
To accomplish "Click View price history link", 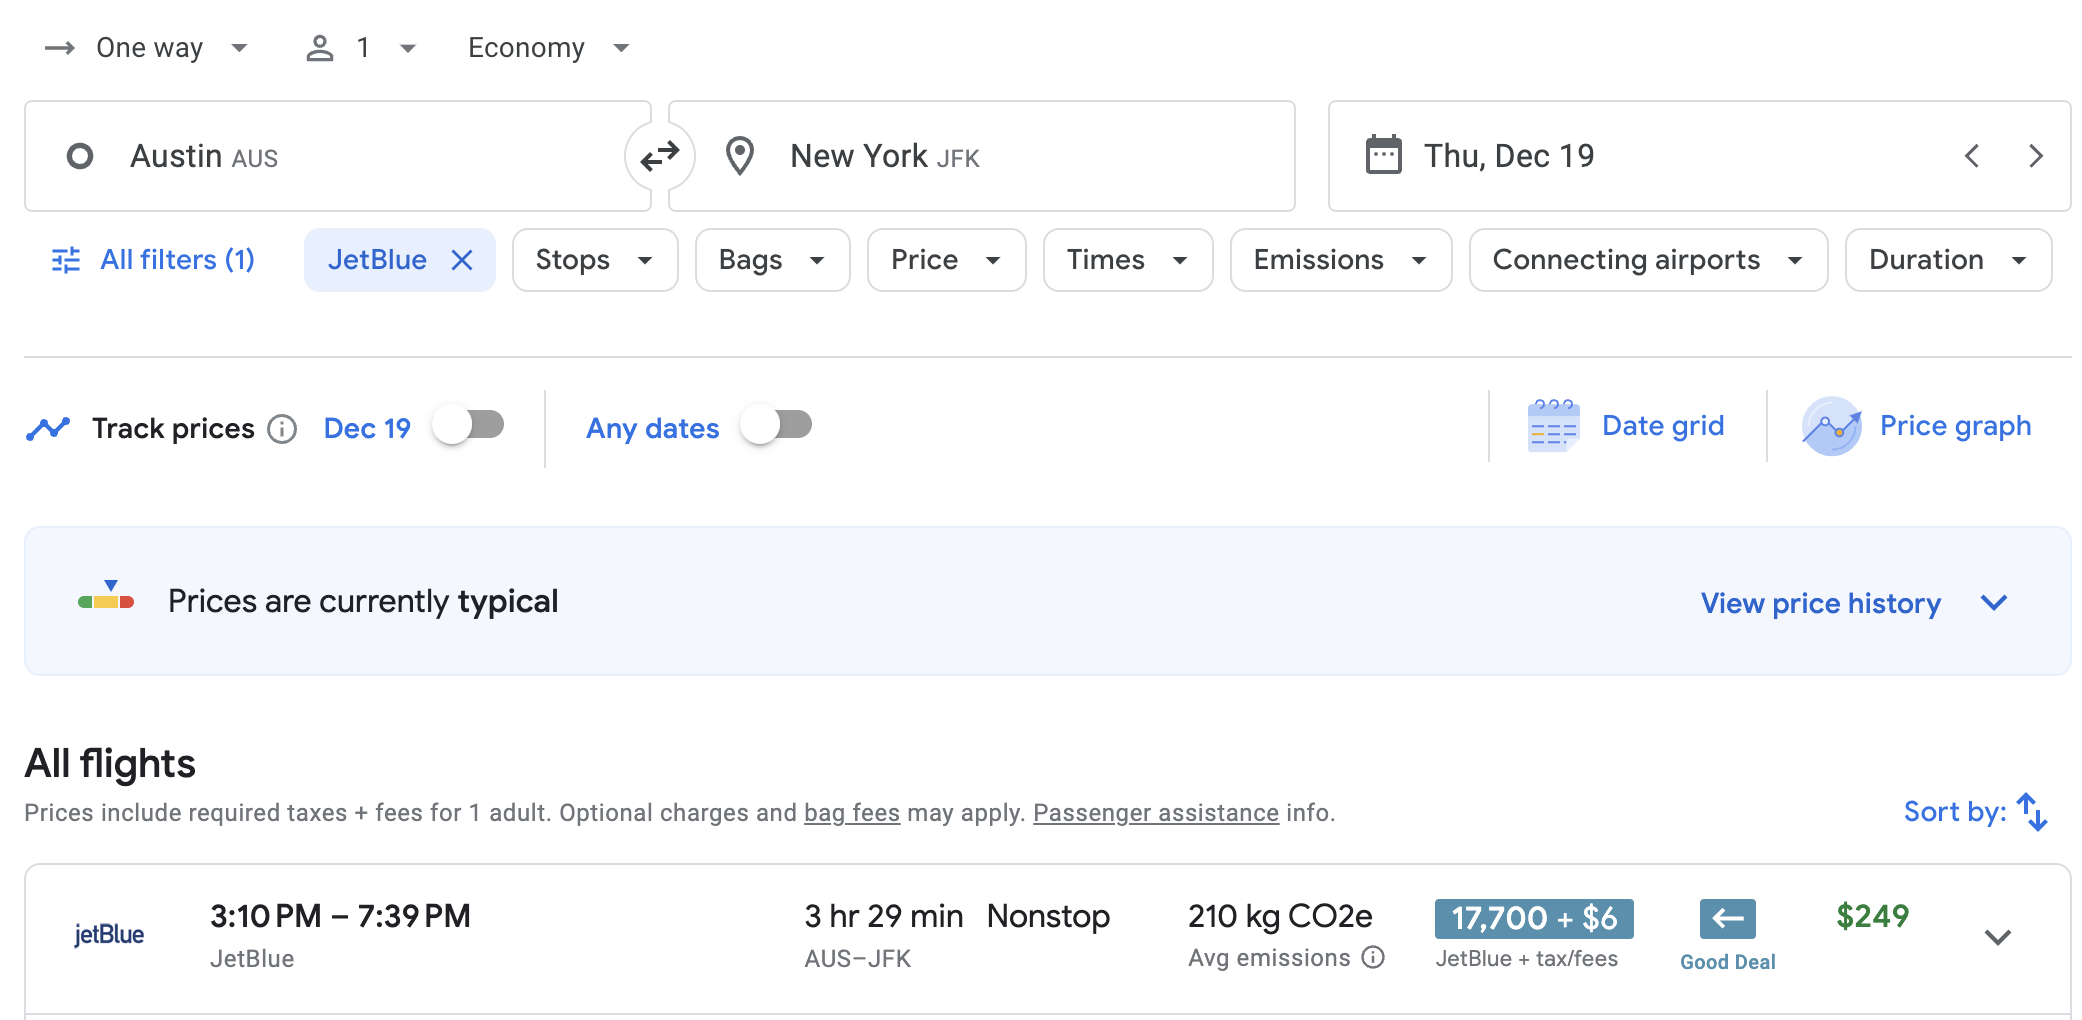I will click(x=1821, y=603).
